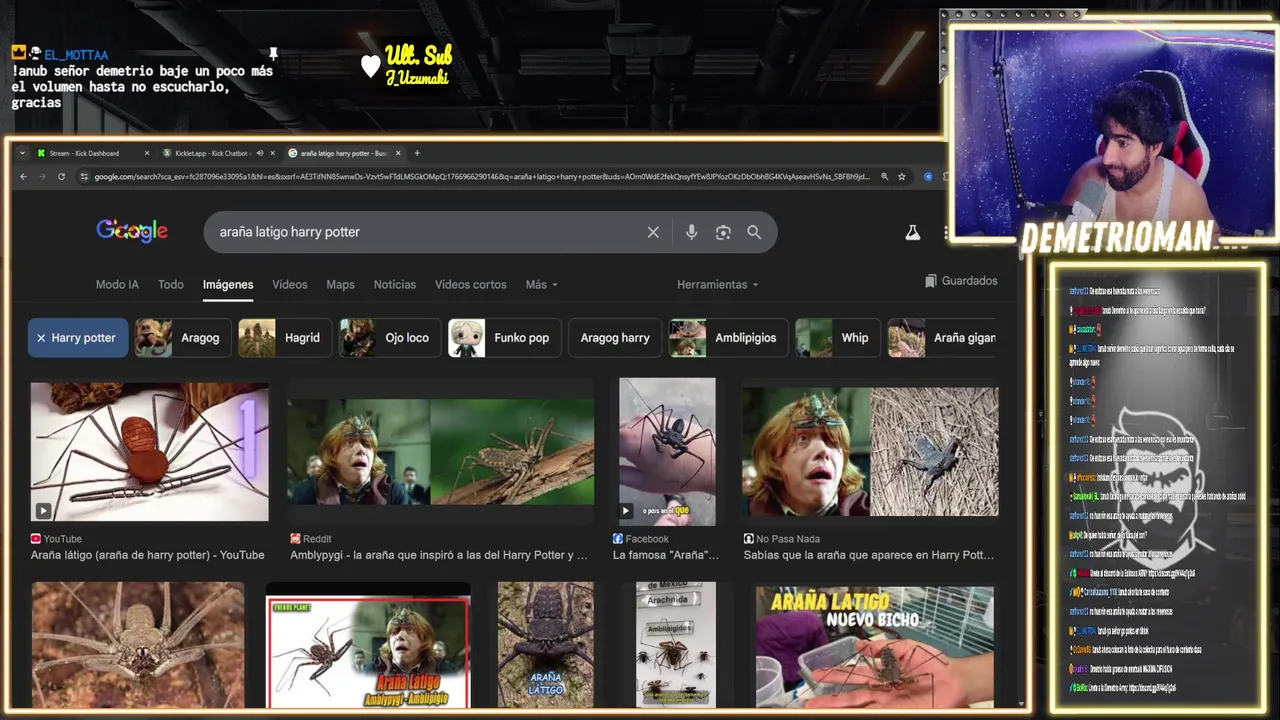This screenshot has height=720, width=1280.
Task: Click the zoom magnifier in the address bar
Action: click(883, 177)
